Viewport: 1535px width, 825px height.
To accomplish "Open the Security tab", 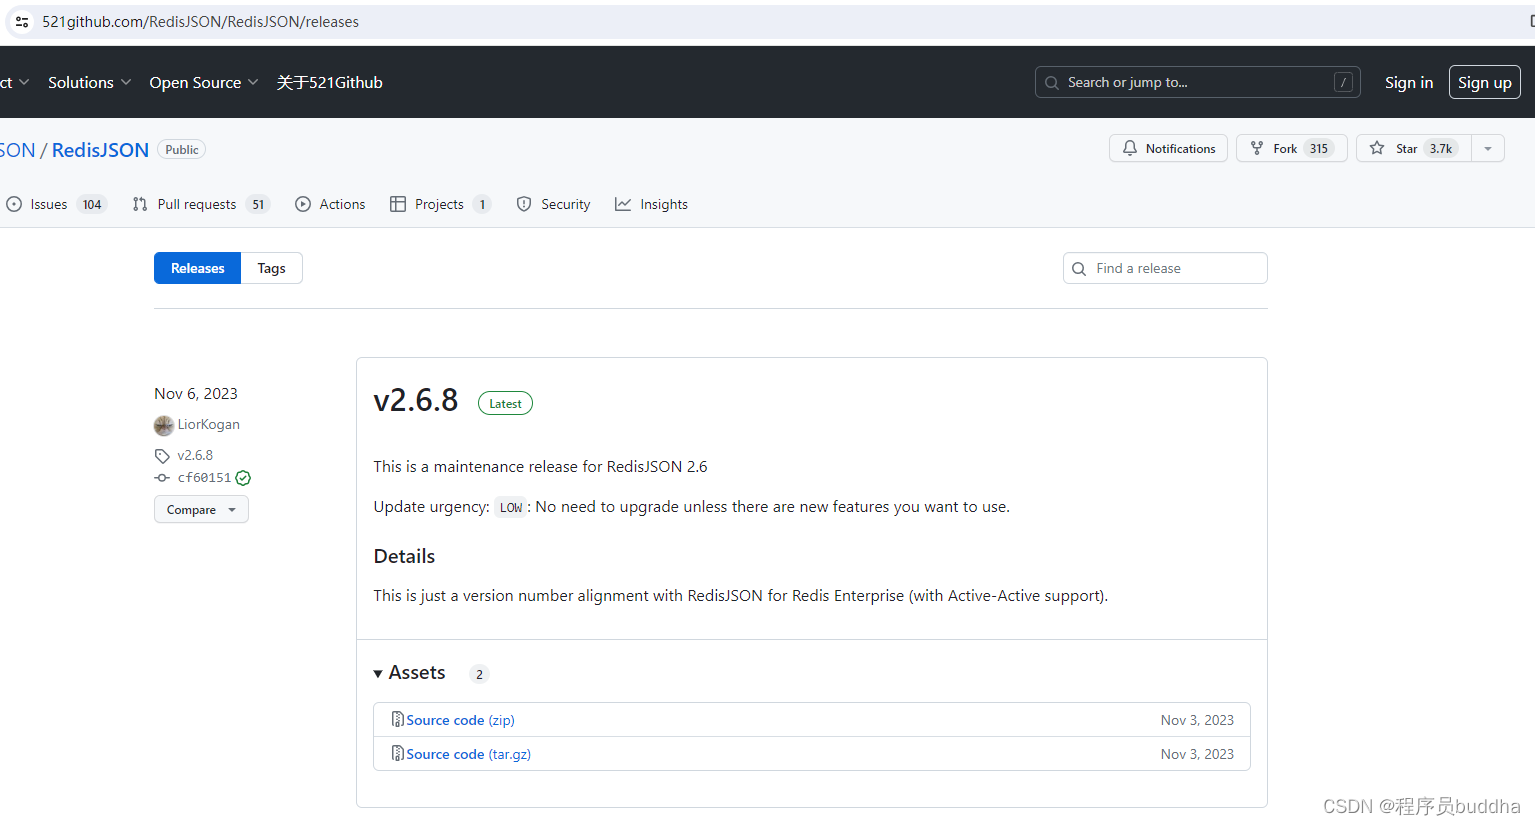I will tap(553, 204).
